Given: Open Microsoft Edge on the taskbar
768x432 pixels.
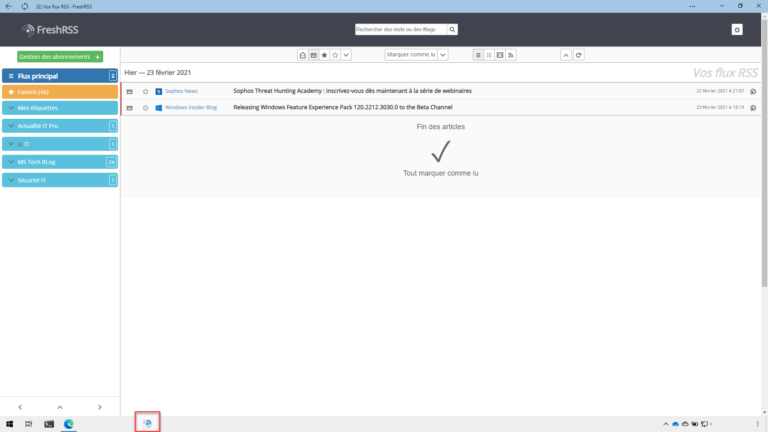Looking at the screenshot, I should (69, 424).
